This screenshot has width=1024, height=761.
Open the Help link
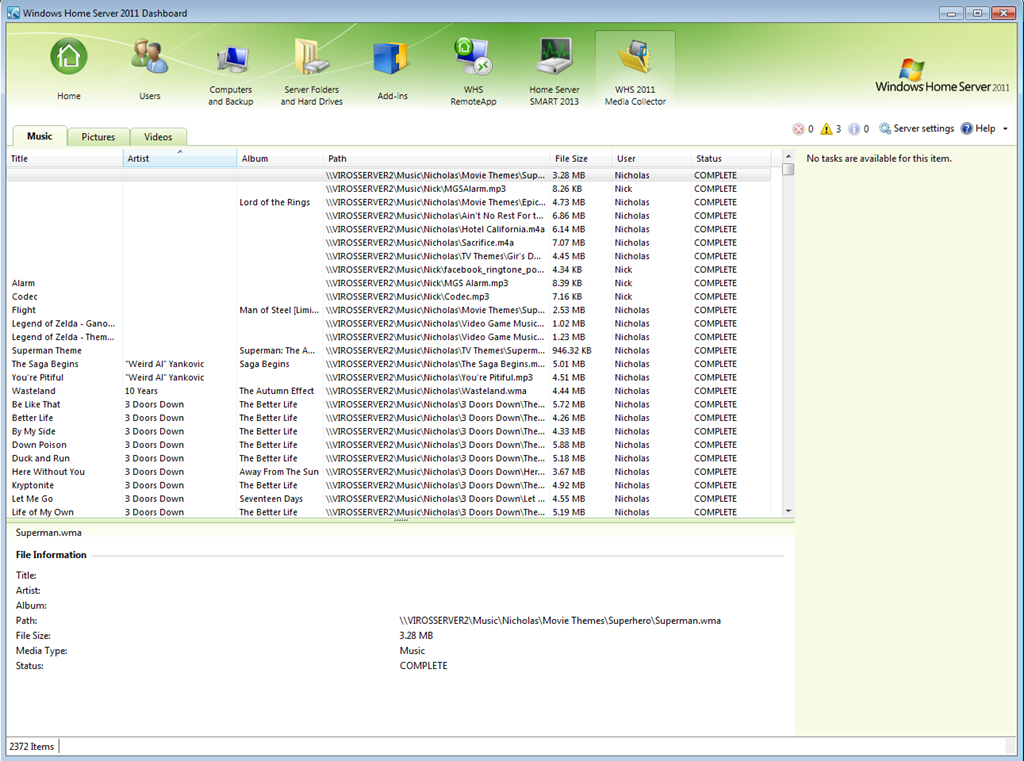[x=985, y=129]
